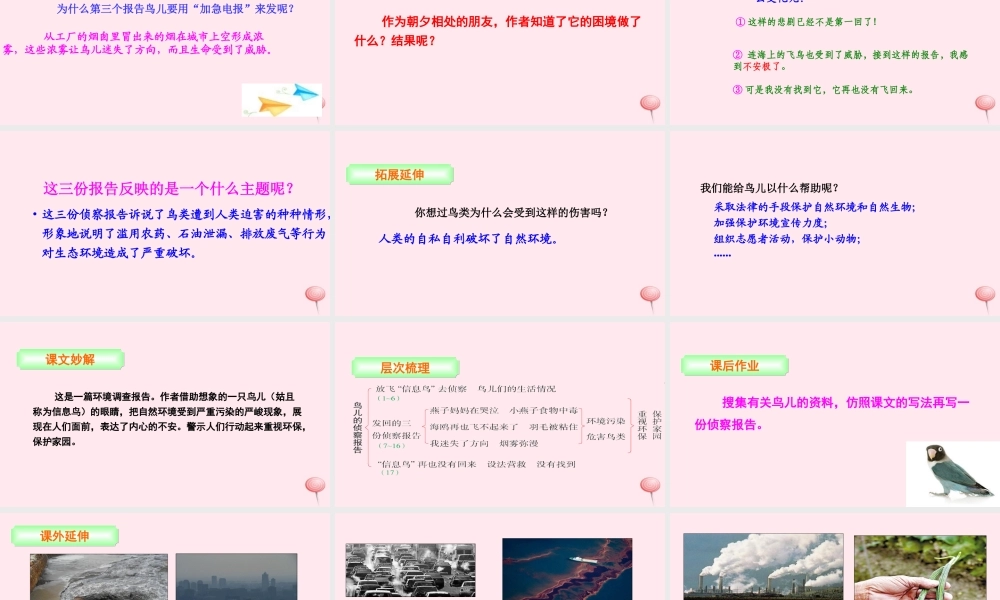Click the green 层次梳理 heading badge
The height and width of the screenshot is (600, 1000).
(405, 367)
